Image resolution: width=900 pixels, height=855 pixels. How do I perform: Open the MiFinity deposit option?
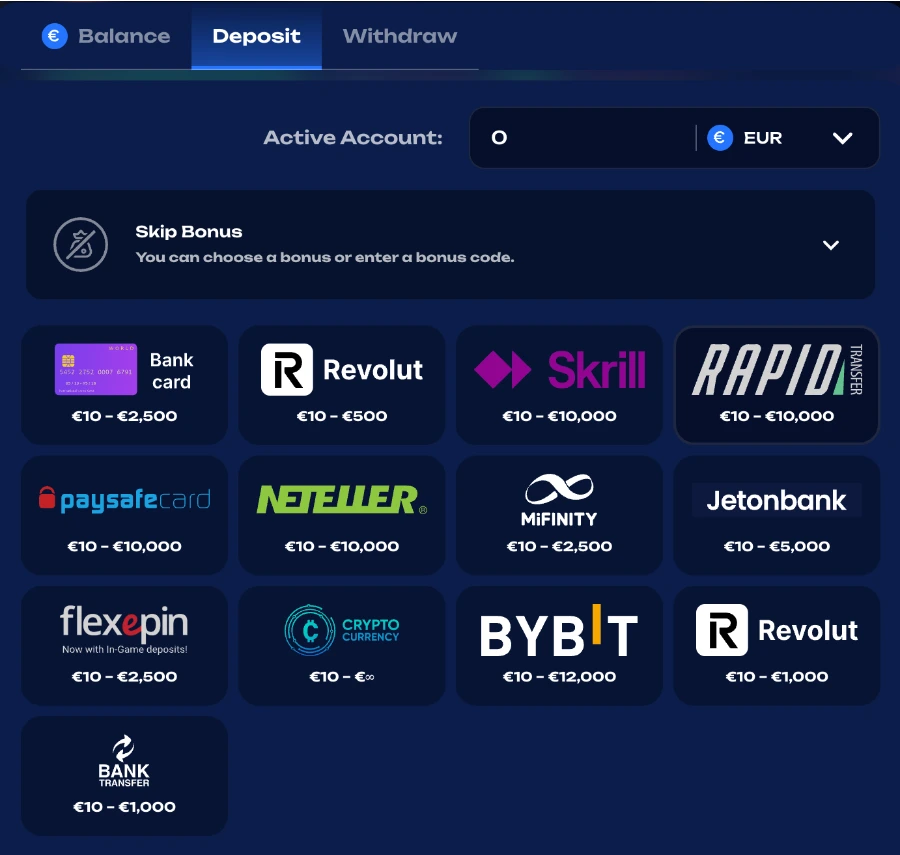pyautogui.click(x=559, y=515)
